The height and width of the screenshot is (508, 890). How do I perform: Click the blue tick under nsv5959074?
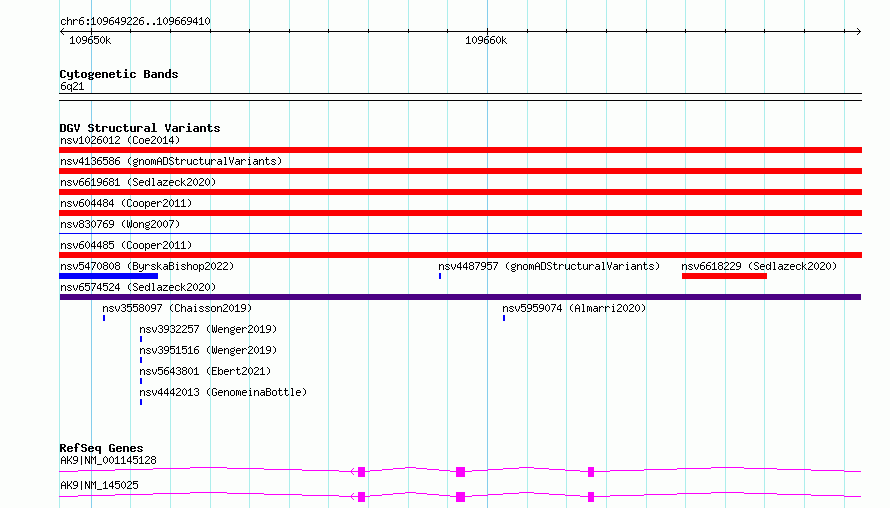point(503,318)
